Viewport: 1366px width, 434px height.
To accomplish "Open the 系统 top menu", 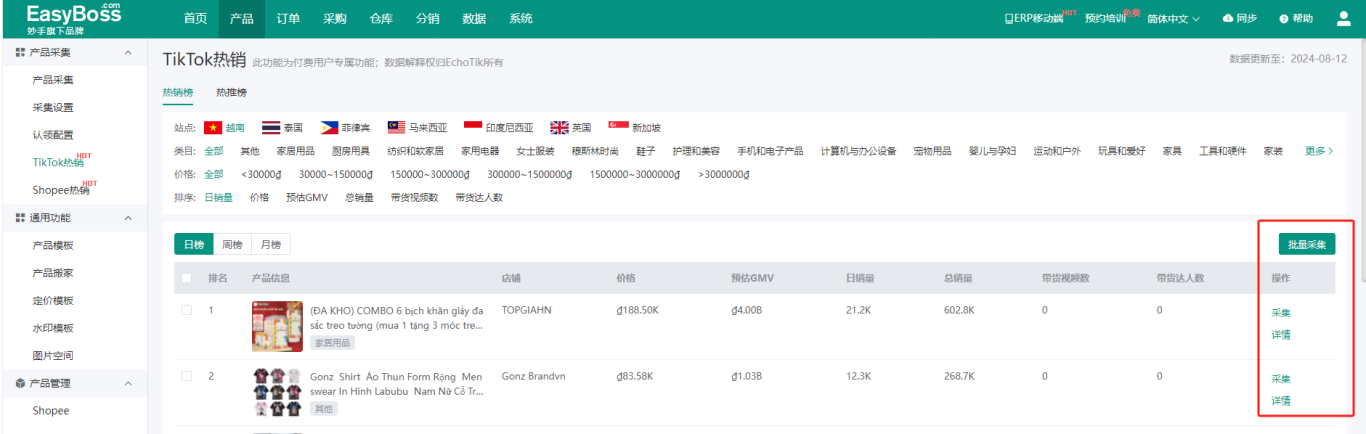I will [521, 19].
